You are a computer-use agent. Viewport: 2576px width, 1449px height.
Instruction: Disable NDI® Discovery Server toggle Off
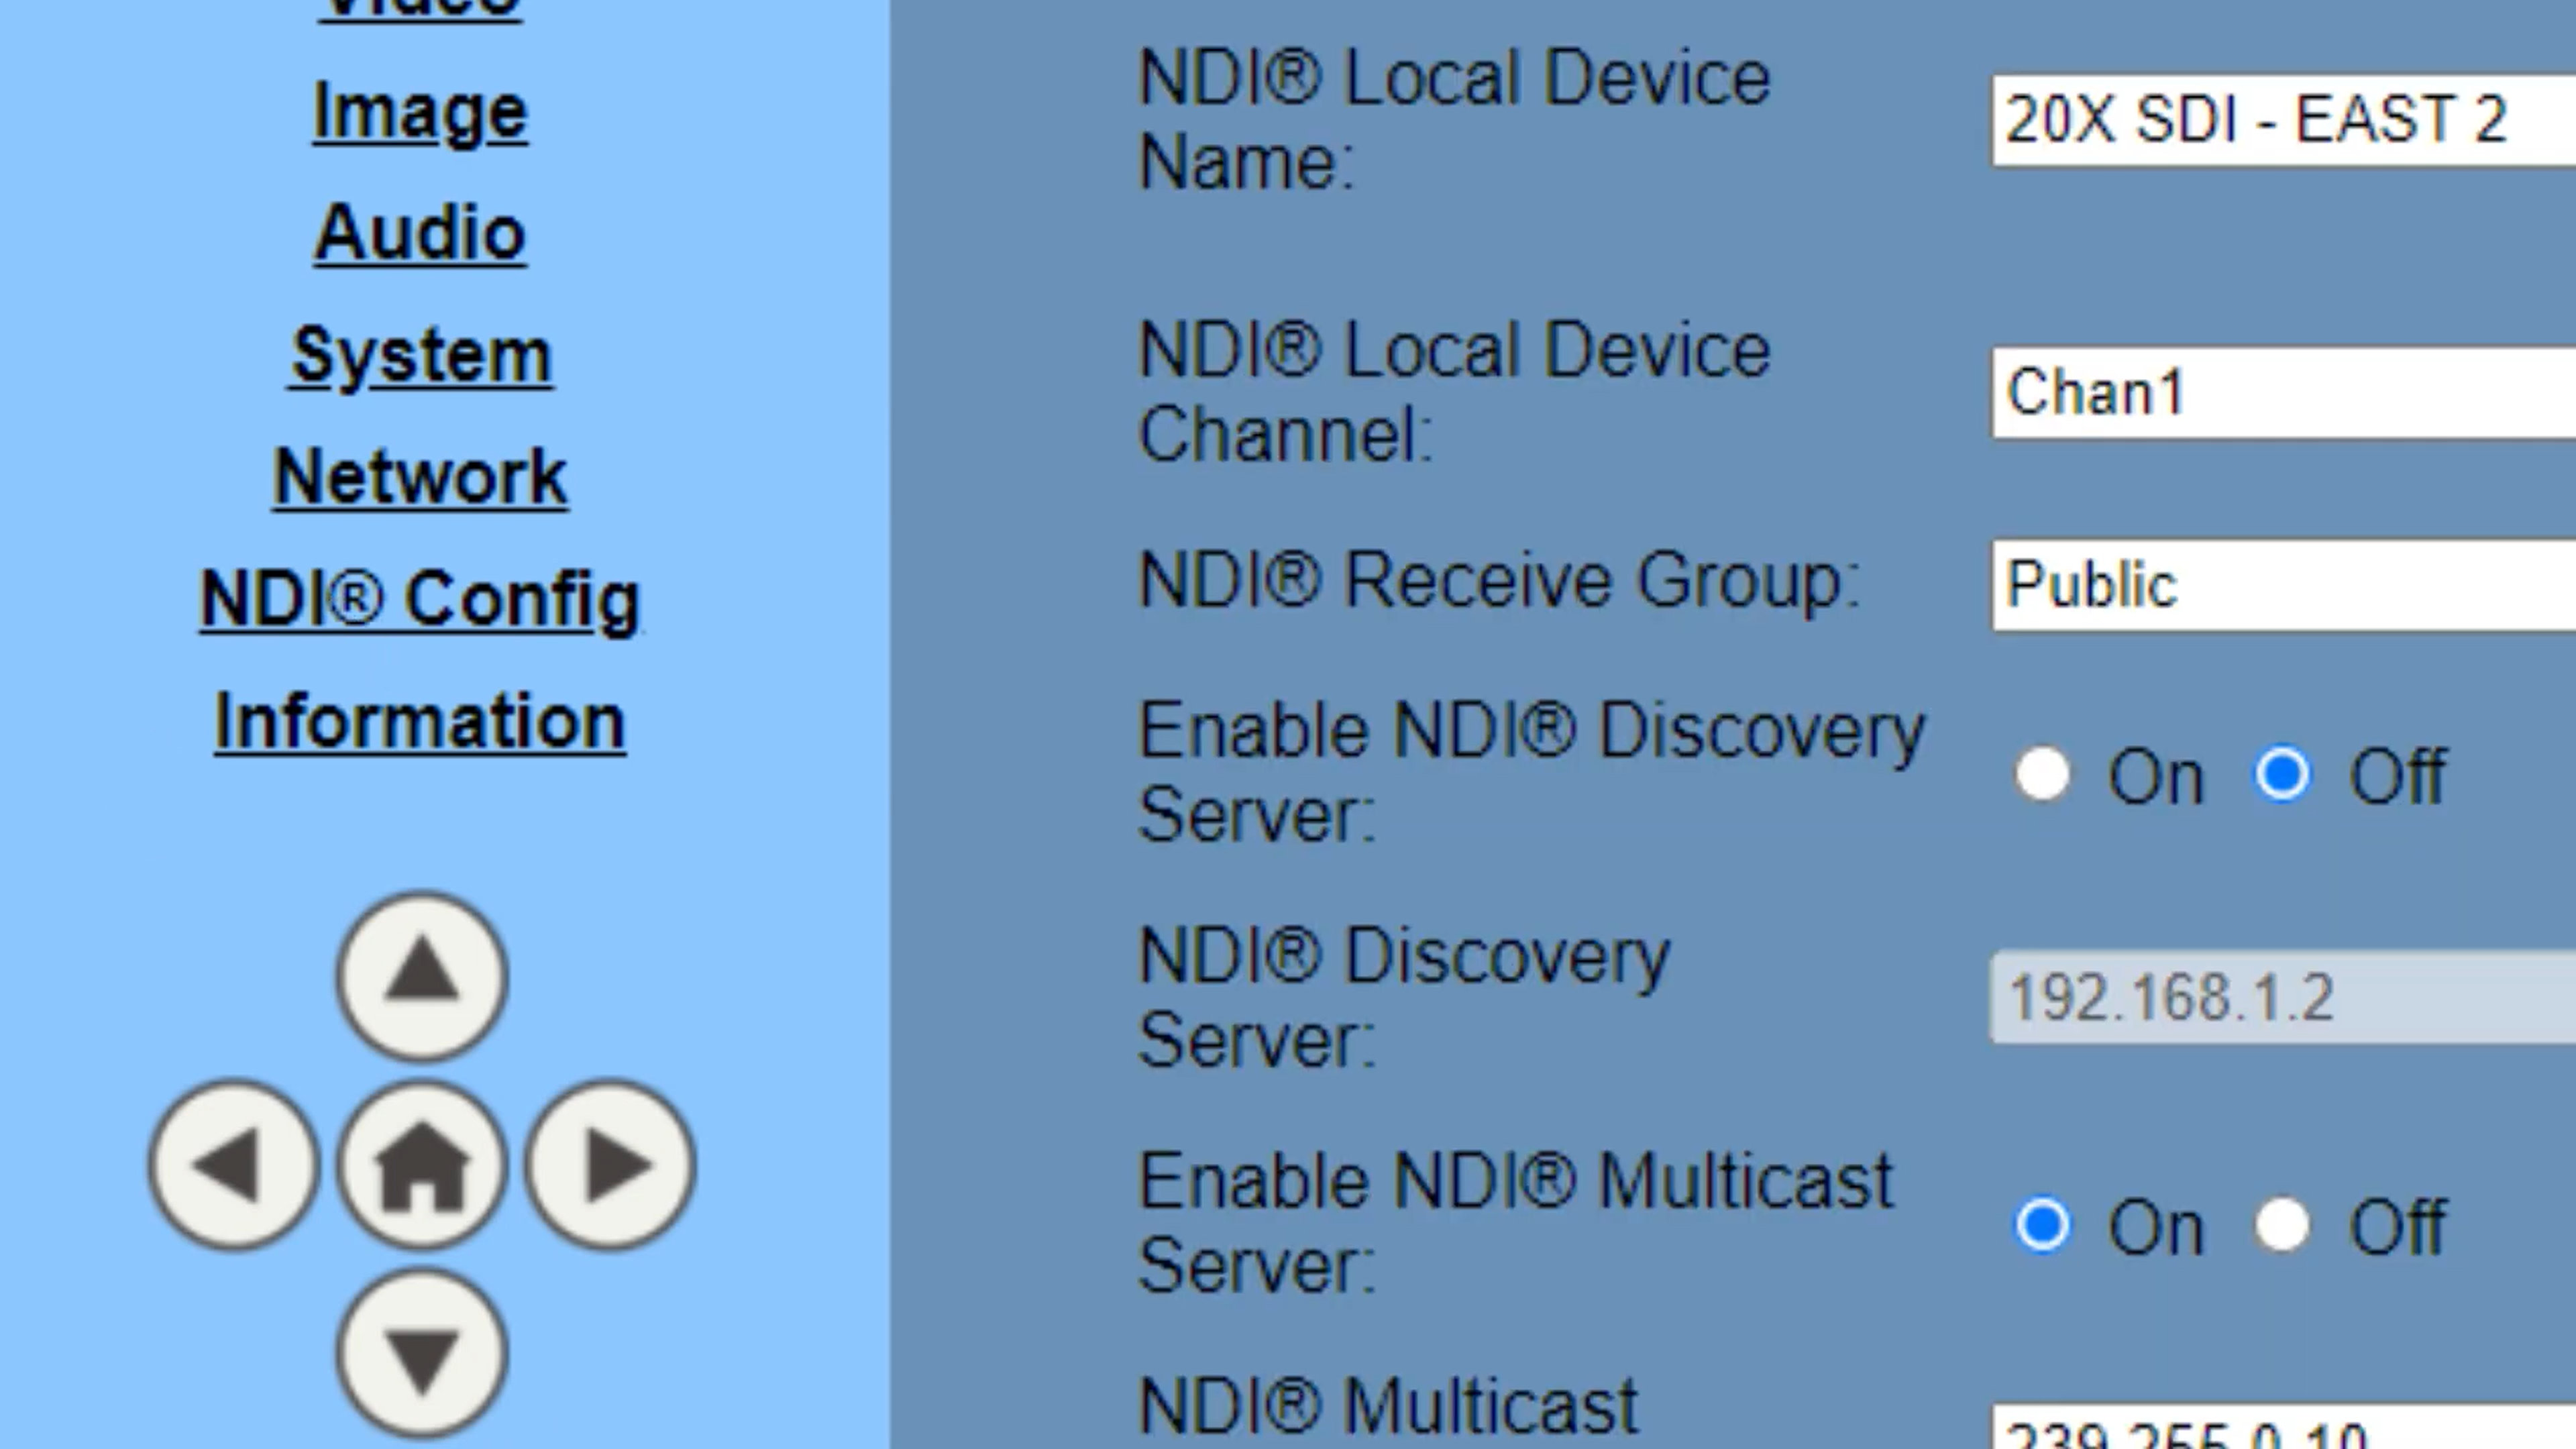coord(2282,773)
